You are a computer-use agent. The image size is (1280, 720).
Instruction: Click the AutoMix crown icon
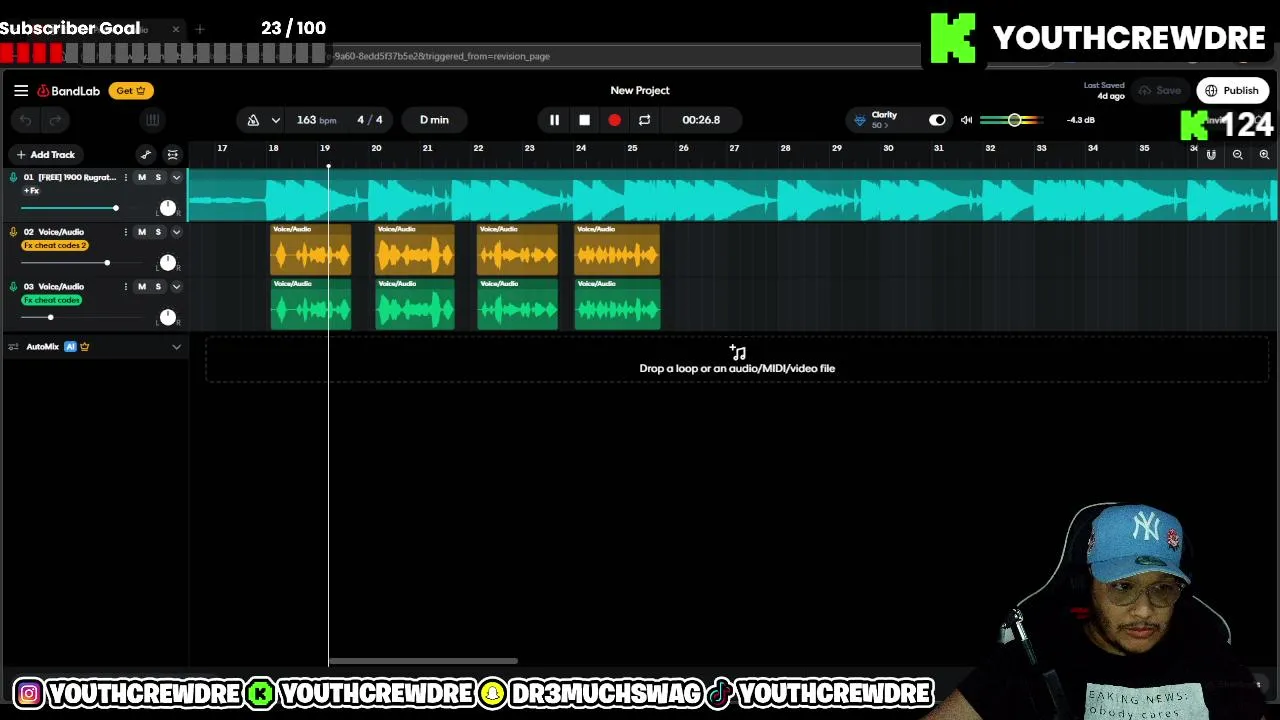pyautogui.click(x=85, y=347)
